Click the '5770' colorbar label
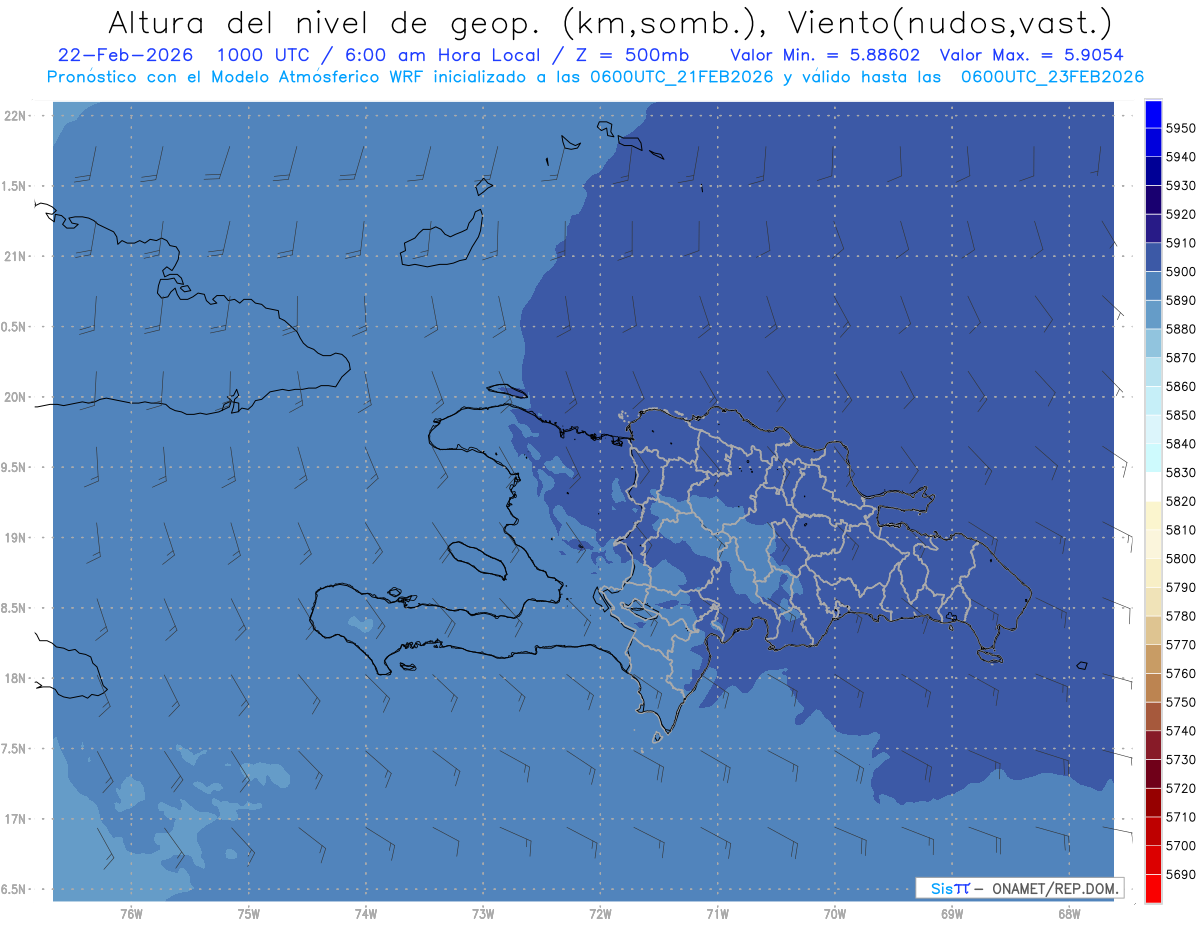Viewport: 1200px width, 927px height. point(1180,645)
